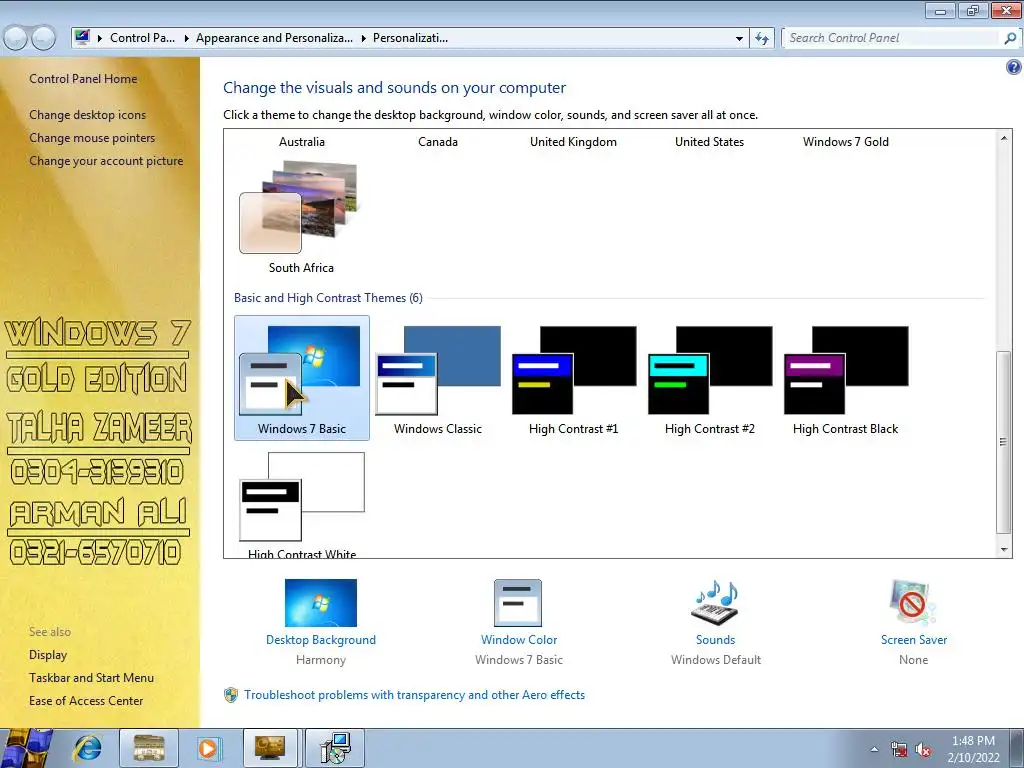
Task: Open Troubleshoot transparency and Aero effects link
Action: coord(414,695)
